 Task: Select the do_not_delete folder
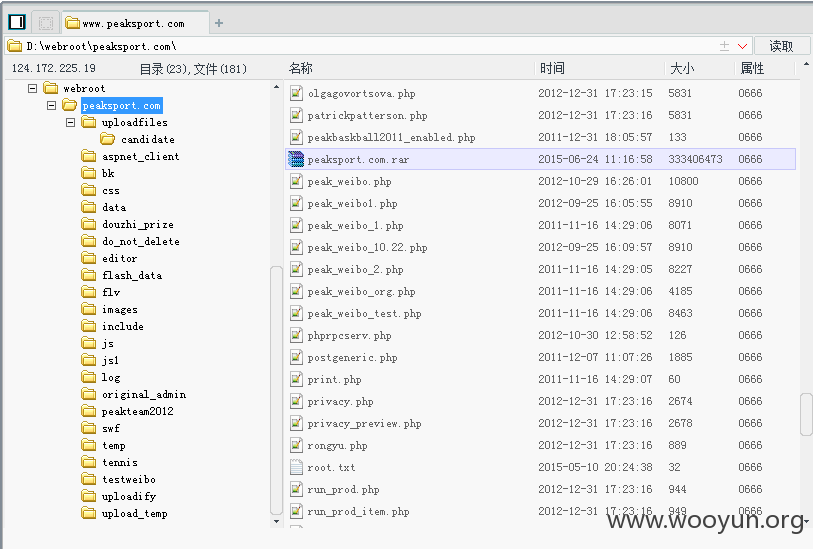coord(141,241)
